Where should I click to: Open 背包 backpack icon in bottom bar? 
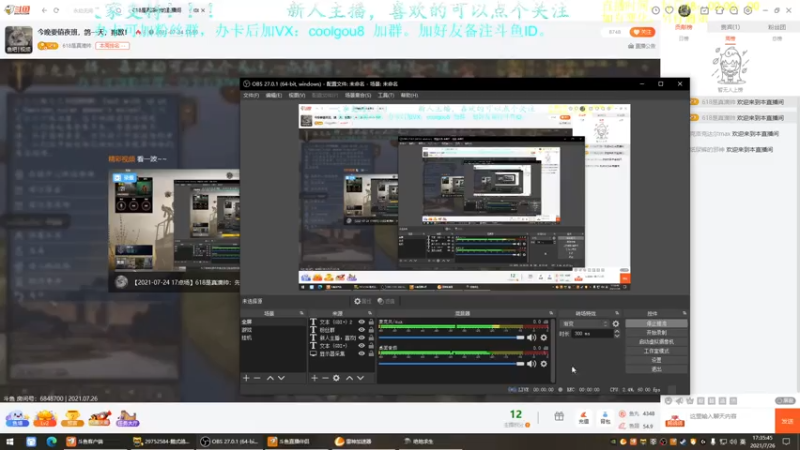[x=605, y=418]
